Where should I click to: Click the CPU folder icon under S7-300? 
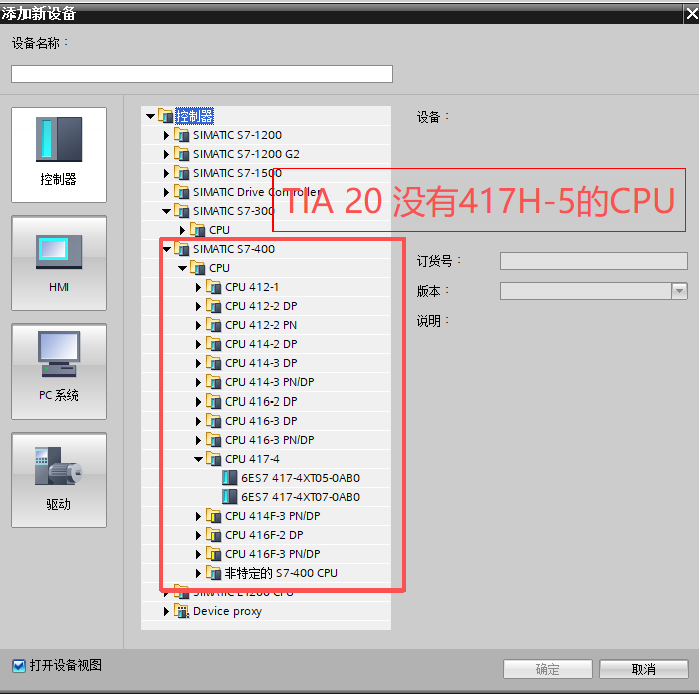197,230
